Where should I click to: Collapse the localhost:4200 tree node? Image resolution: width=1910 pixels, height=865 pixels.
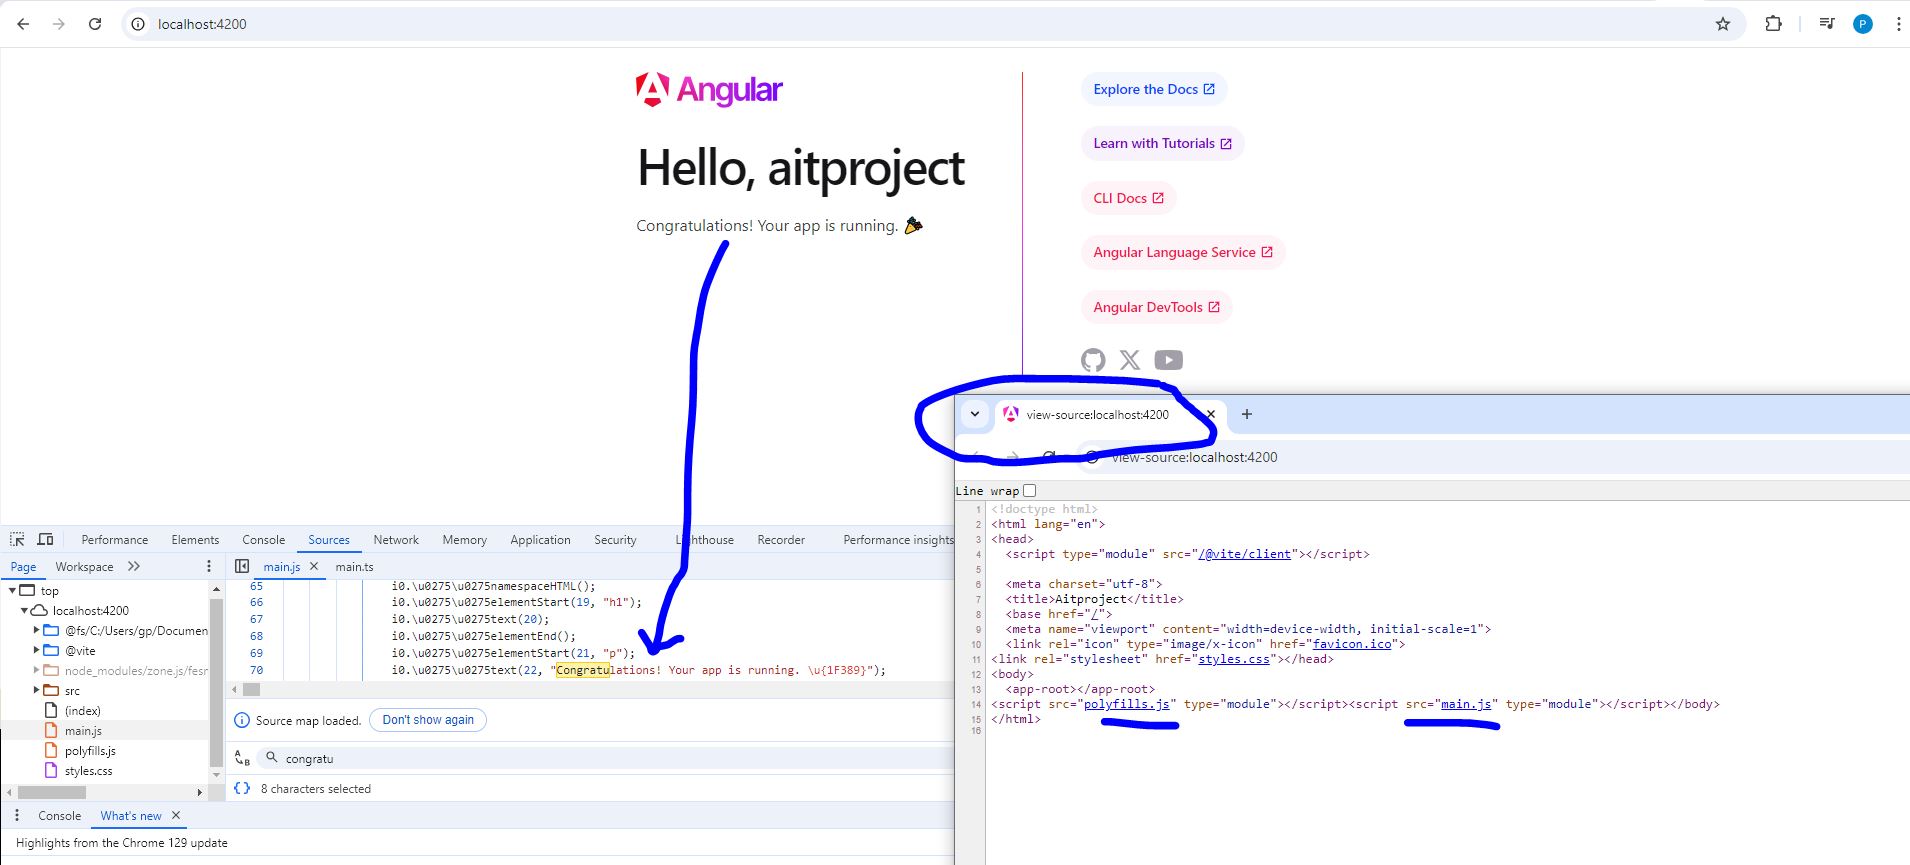click(24, 610)
